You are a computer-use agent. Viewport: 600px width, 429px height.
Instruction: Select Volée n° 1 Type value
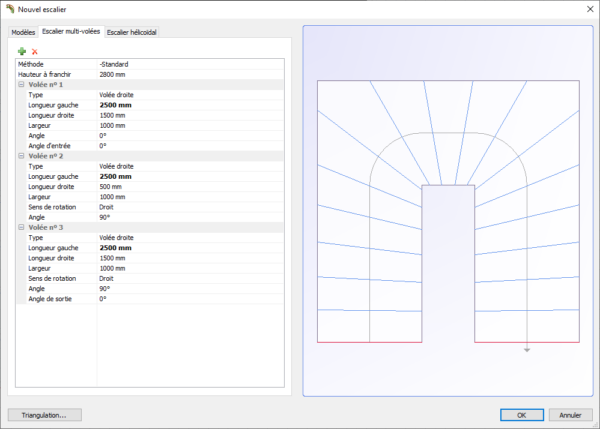[x=191, y=95]
